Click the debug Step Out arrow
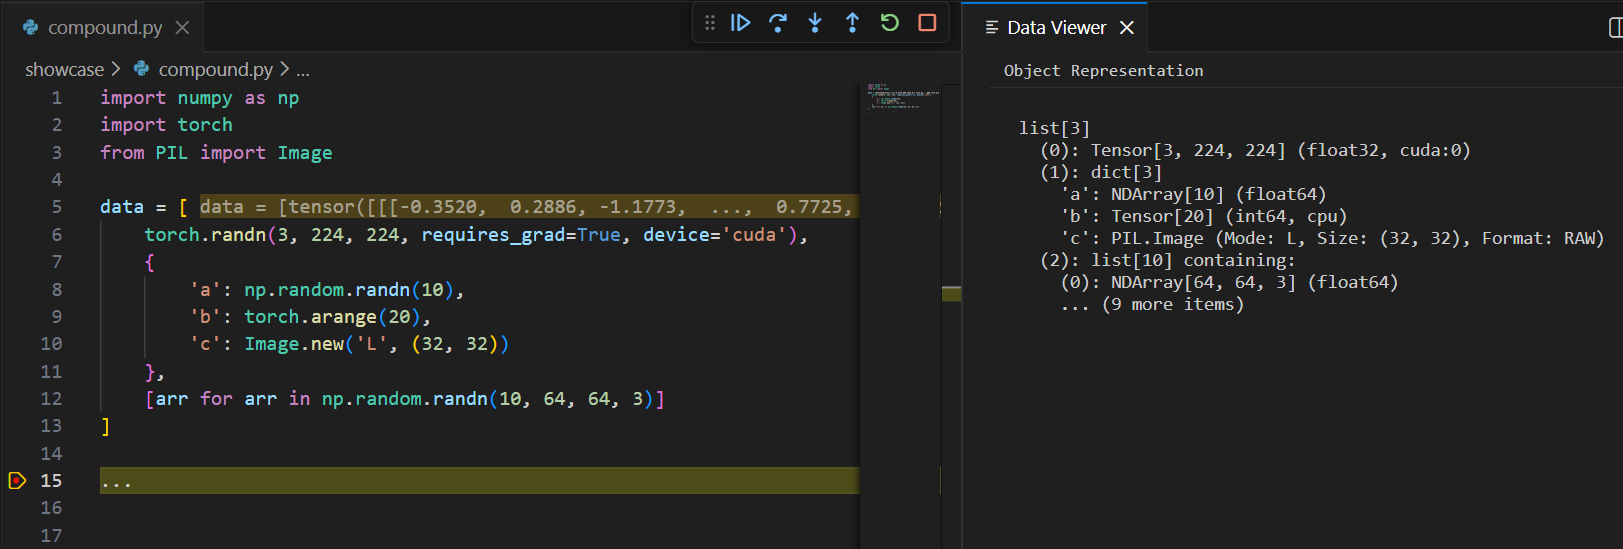The width and height of the screenshot is (1623, 549). pos(852,23)
